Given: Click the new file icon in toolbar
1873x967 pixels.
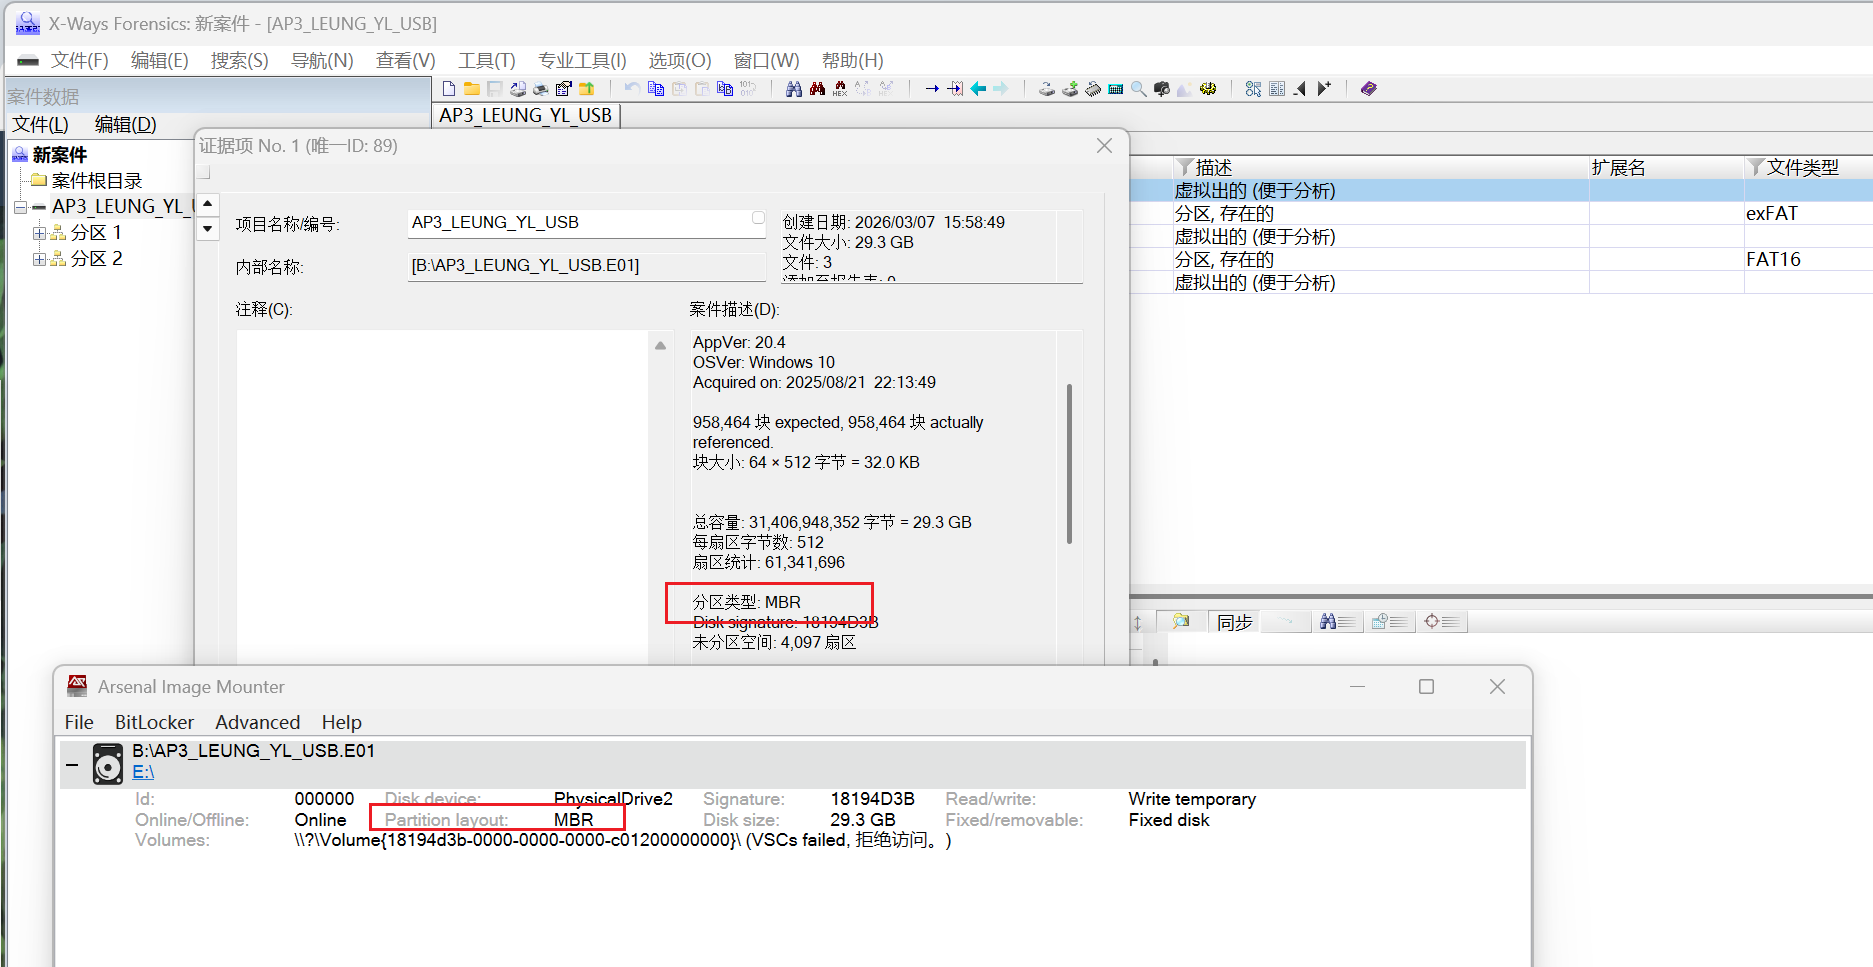Looking at the screenshot, I should (x=449, y=89).
